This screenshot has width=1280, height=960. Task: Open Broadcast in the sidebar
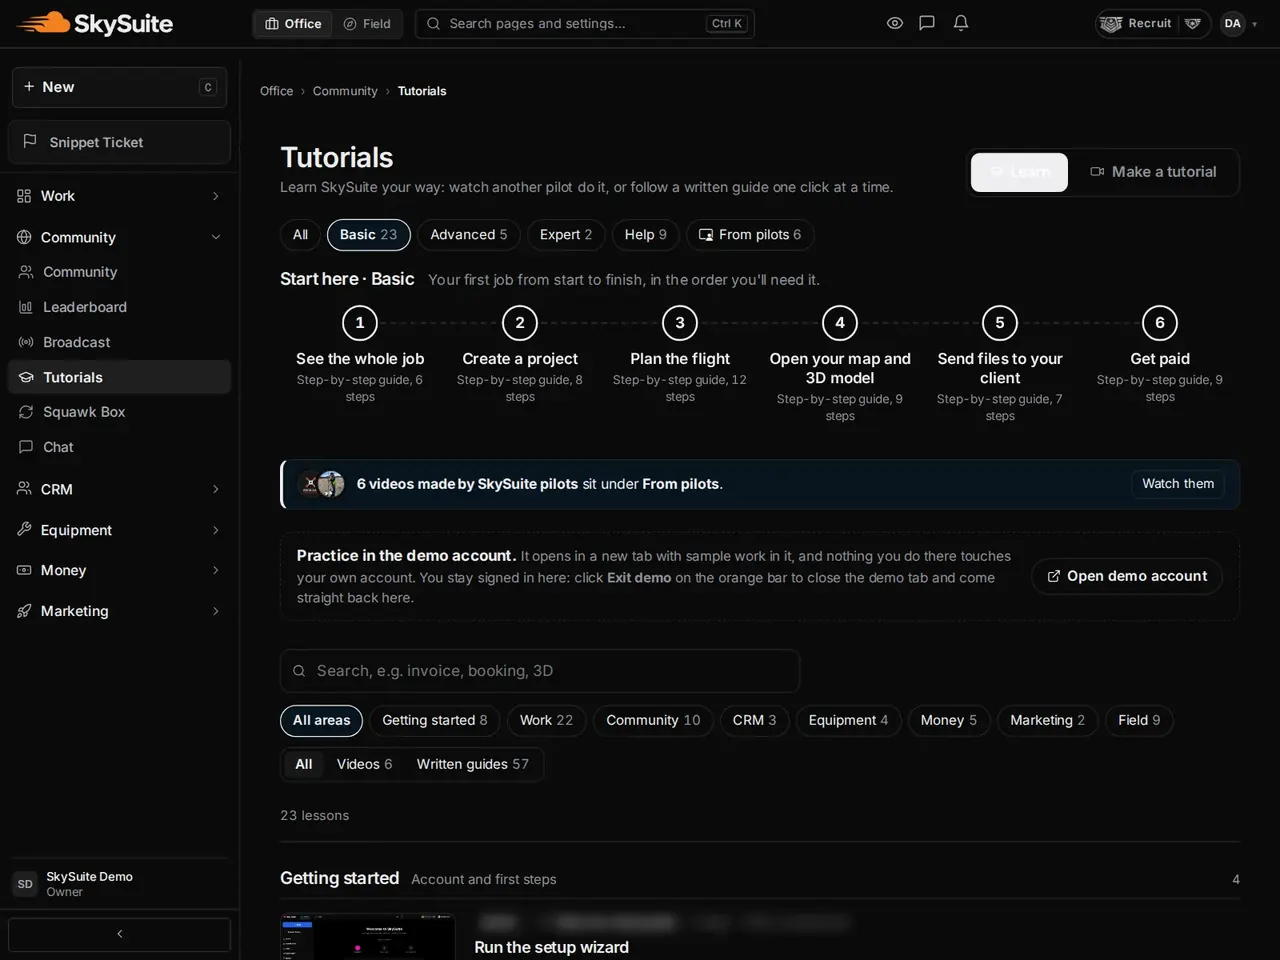click(x=119, y=342)
